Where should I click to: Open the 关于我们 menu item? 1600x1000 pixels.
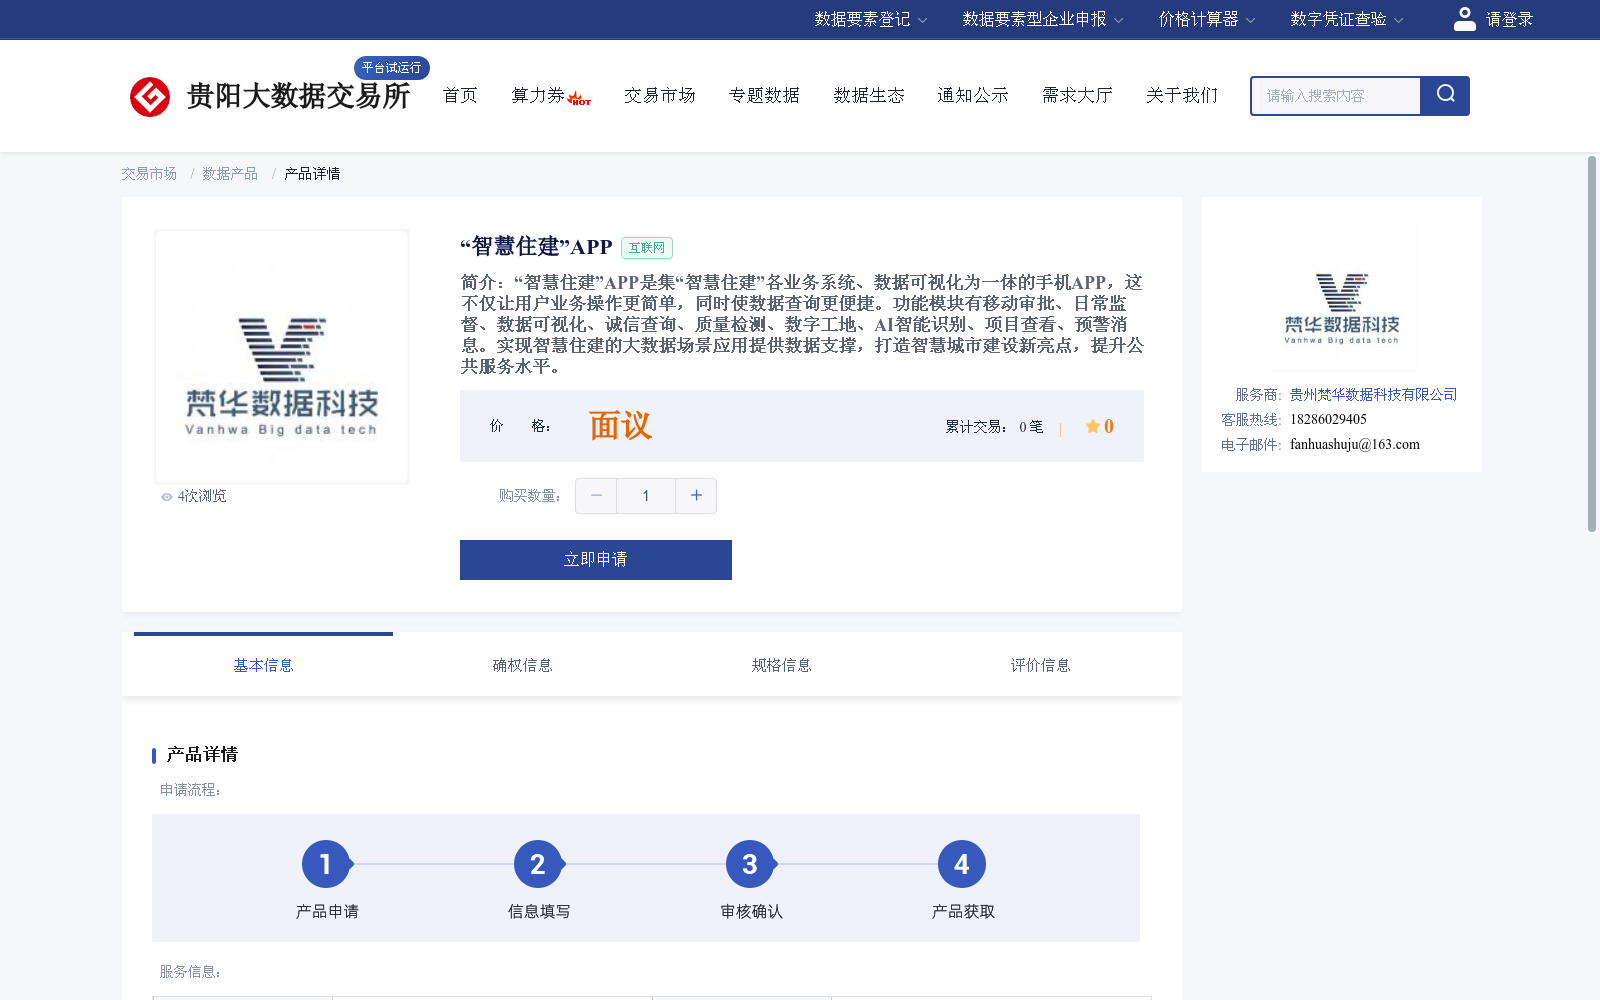pos(1182,95)
